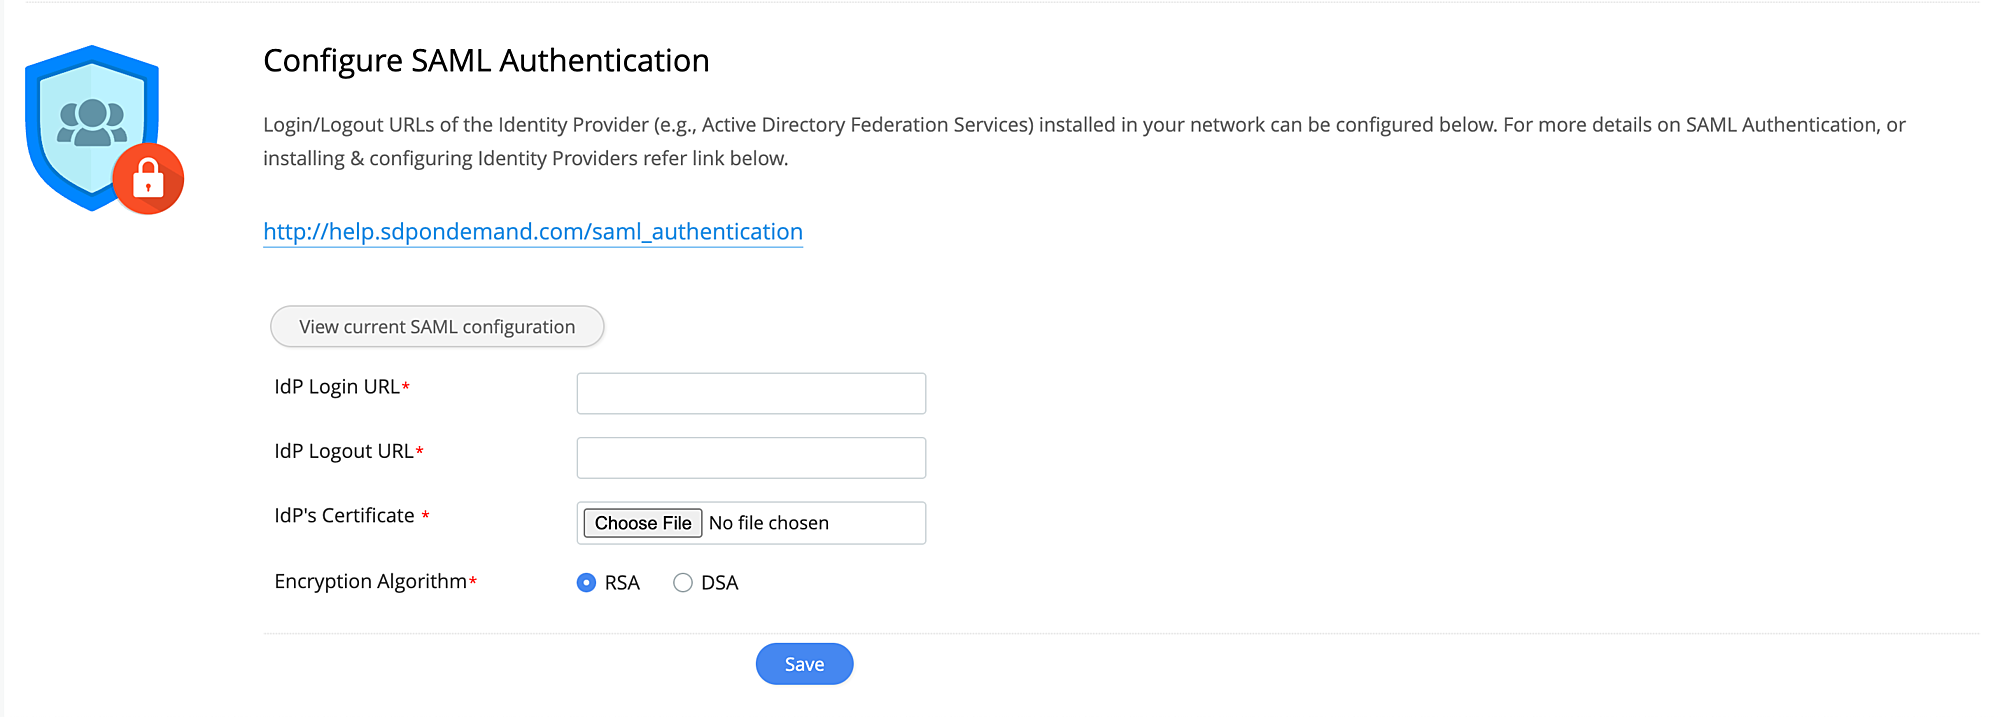Screen dimensions: 2000x717
Task: Click the RSA label text
Action: point(622,583)
